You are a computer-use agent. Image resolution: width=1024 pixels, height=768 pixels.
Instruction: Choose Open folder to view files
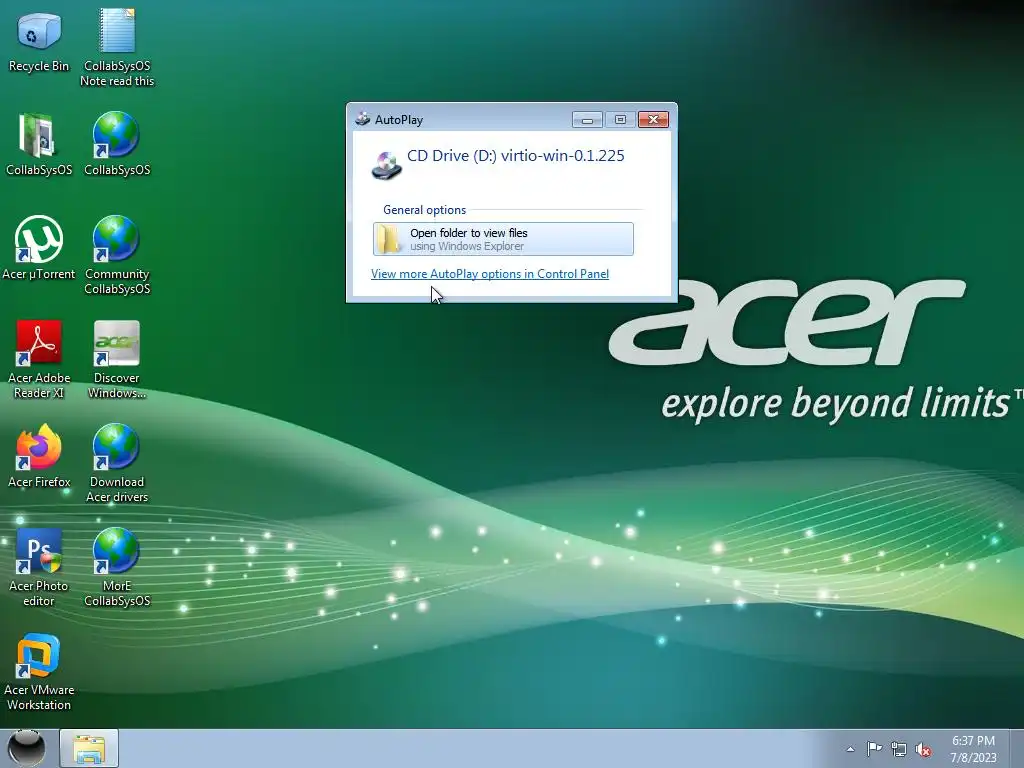point(503,239)
